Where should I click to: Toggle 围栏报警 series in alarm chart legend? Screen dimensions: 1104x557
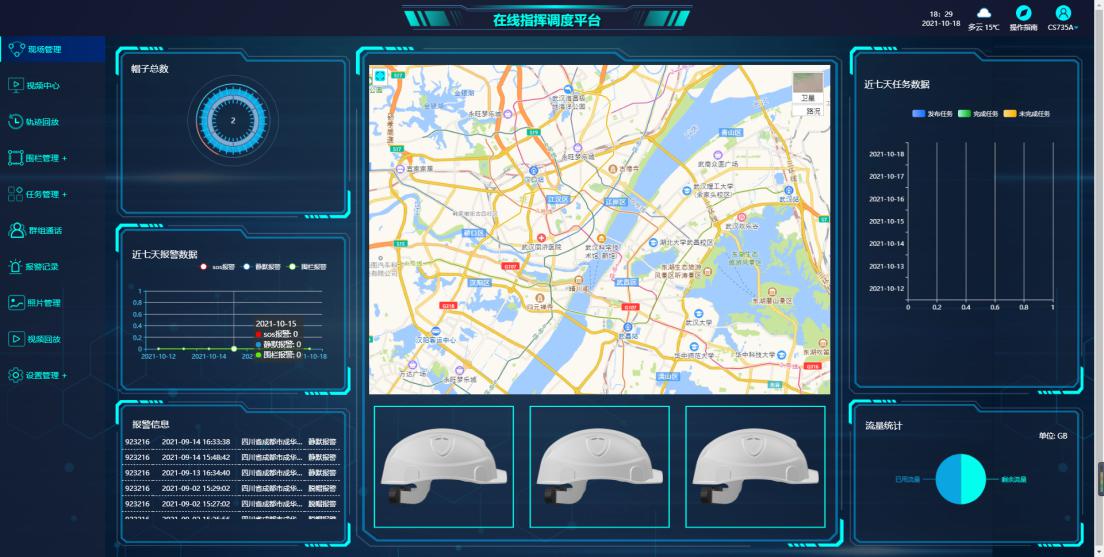308,267
